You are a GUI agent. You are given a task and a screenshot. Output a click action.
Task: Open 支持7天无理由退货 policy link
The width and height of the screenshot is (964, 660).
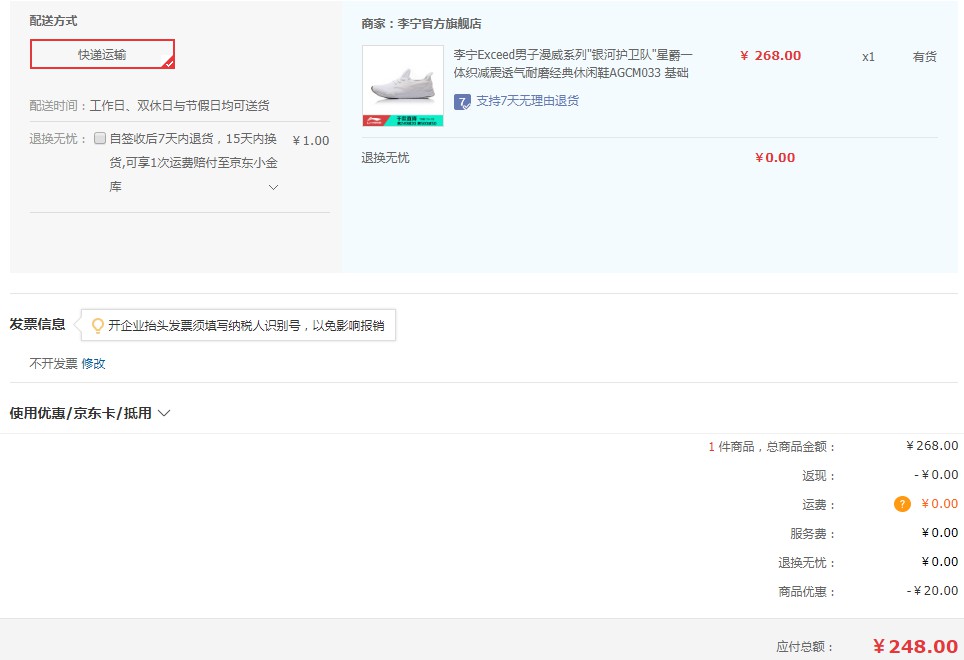pos(527,101)
